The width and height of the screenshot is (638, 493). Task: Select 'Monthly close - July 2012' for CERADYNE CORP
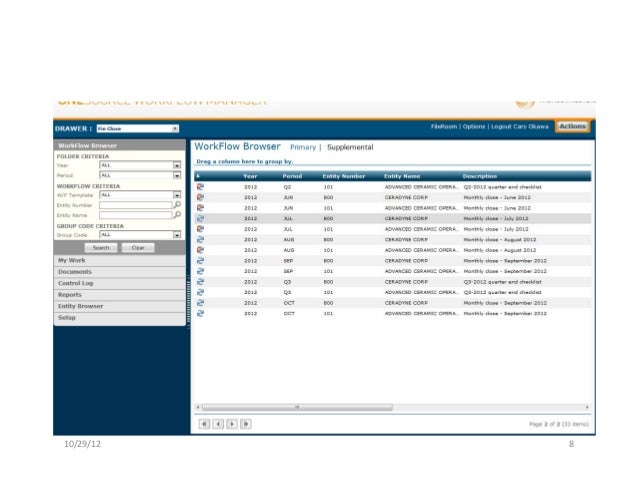point(496,219)
